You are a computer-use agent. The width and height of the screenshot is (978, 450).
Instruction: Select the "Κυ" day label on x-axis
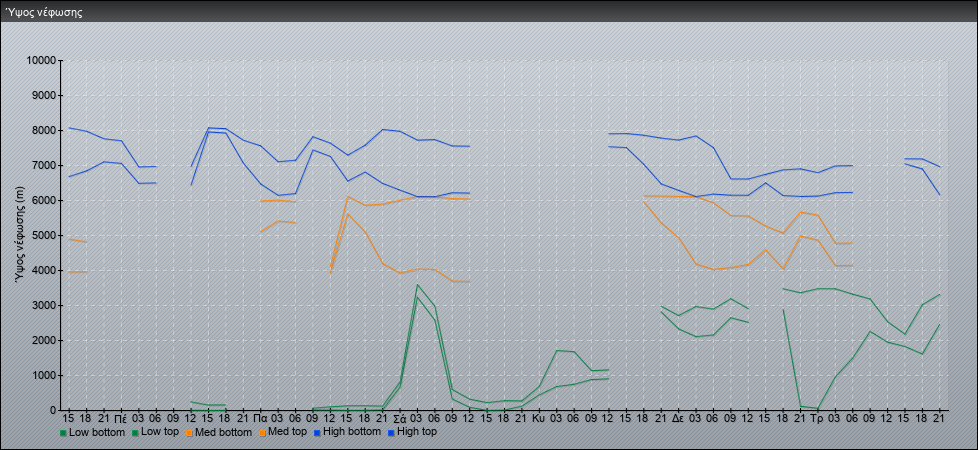point(539,418)
